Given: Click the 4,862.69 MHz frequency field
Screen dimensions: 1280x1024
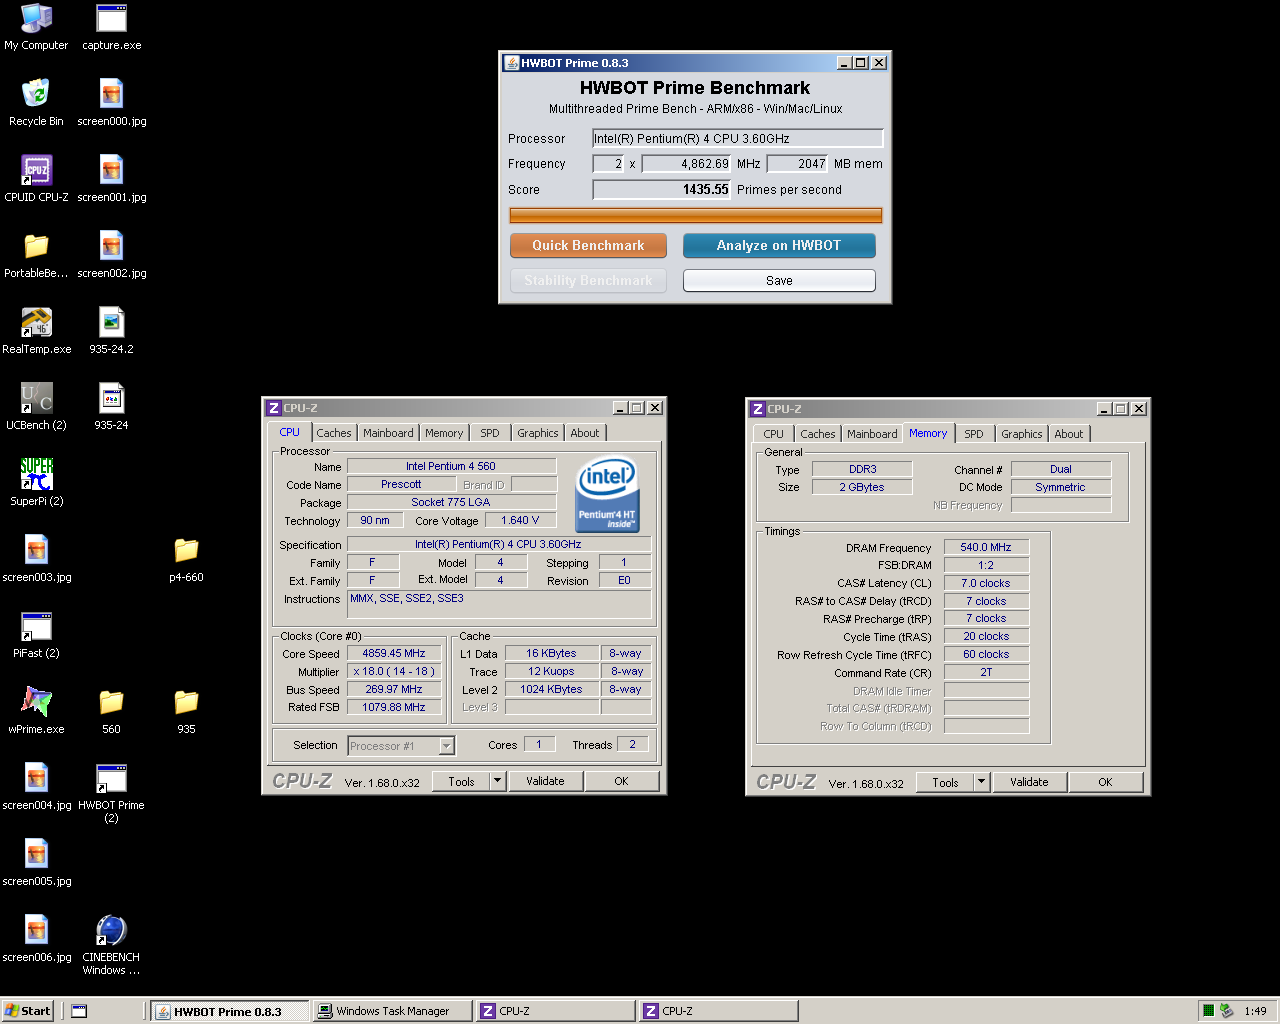Looking at the screenshot, I should tap(686, 164).
